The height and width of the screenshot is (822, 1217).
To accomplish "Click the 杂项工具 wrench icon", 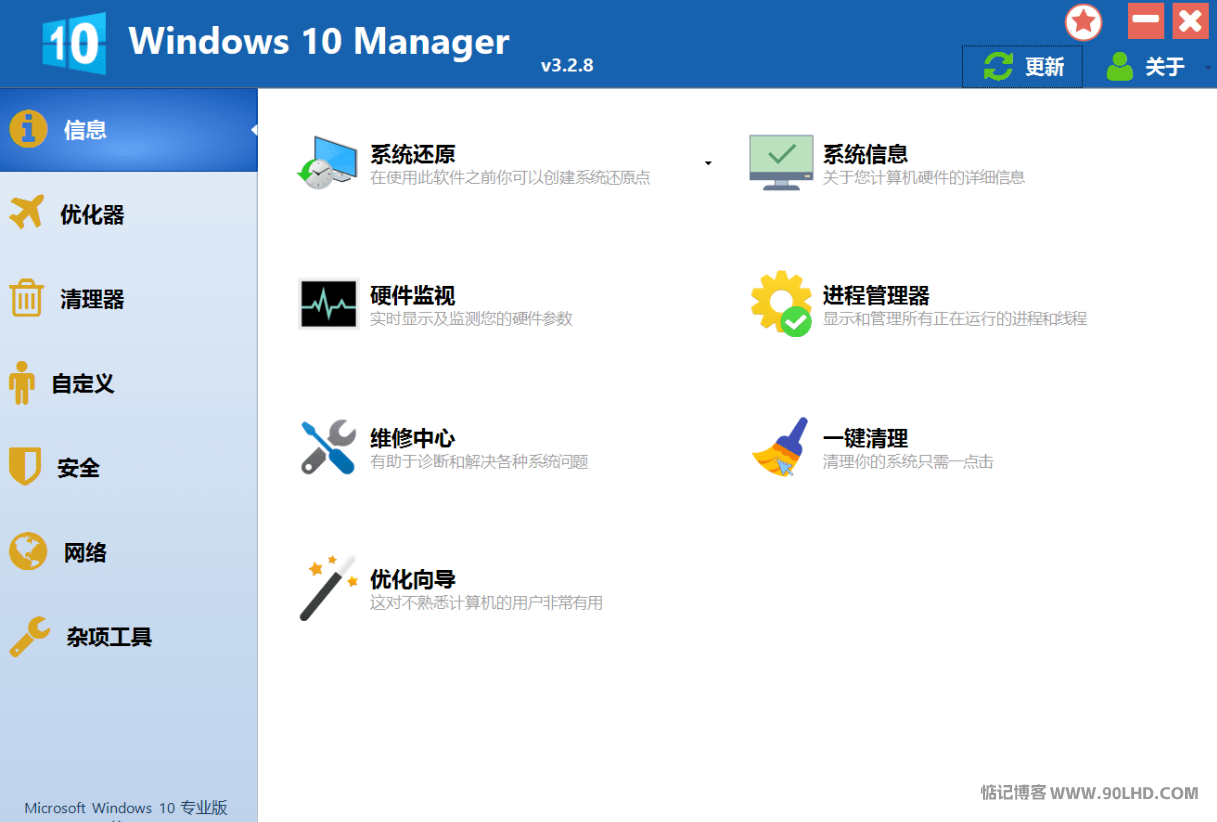I will pyautogui.click(x=30, y=636).
